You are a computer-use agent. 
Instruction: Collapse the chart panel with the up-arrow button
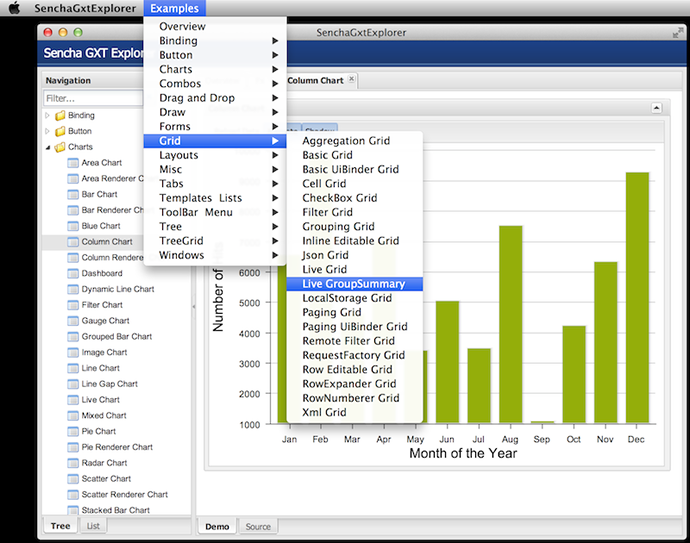pos(656,108)
